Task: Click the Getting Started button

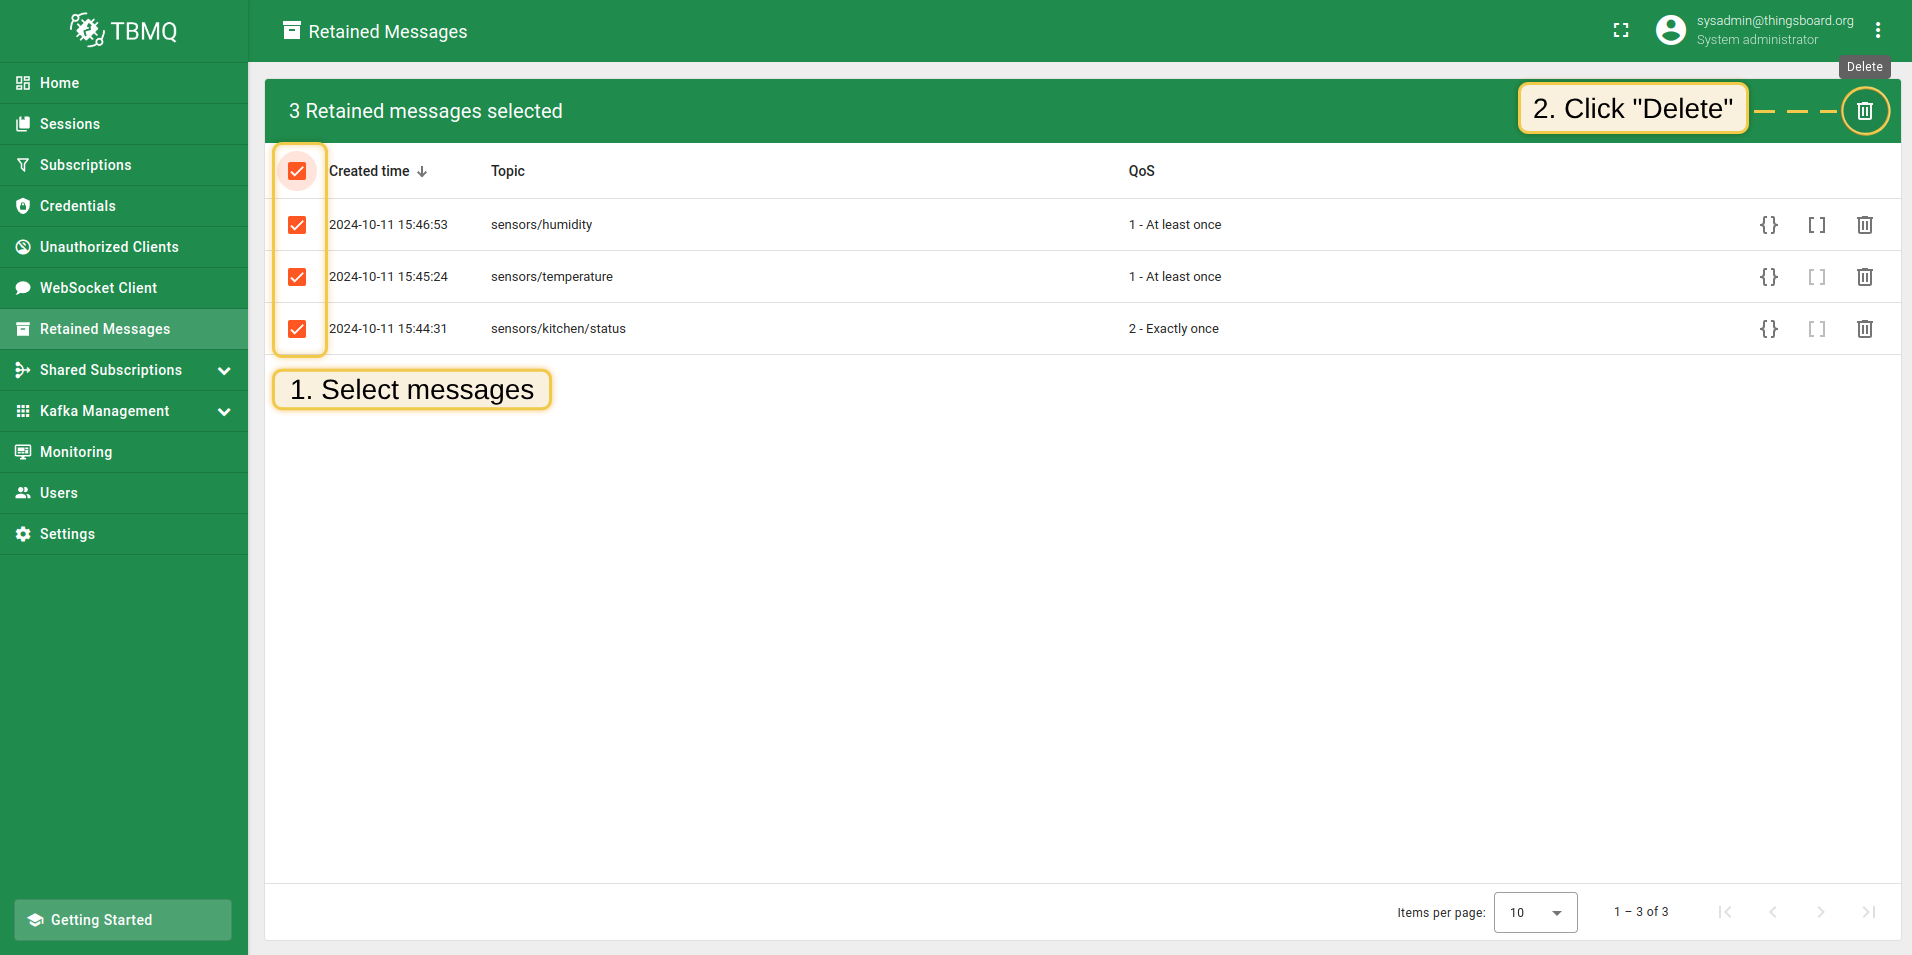Action: 122,919
